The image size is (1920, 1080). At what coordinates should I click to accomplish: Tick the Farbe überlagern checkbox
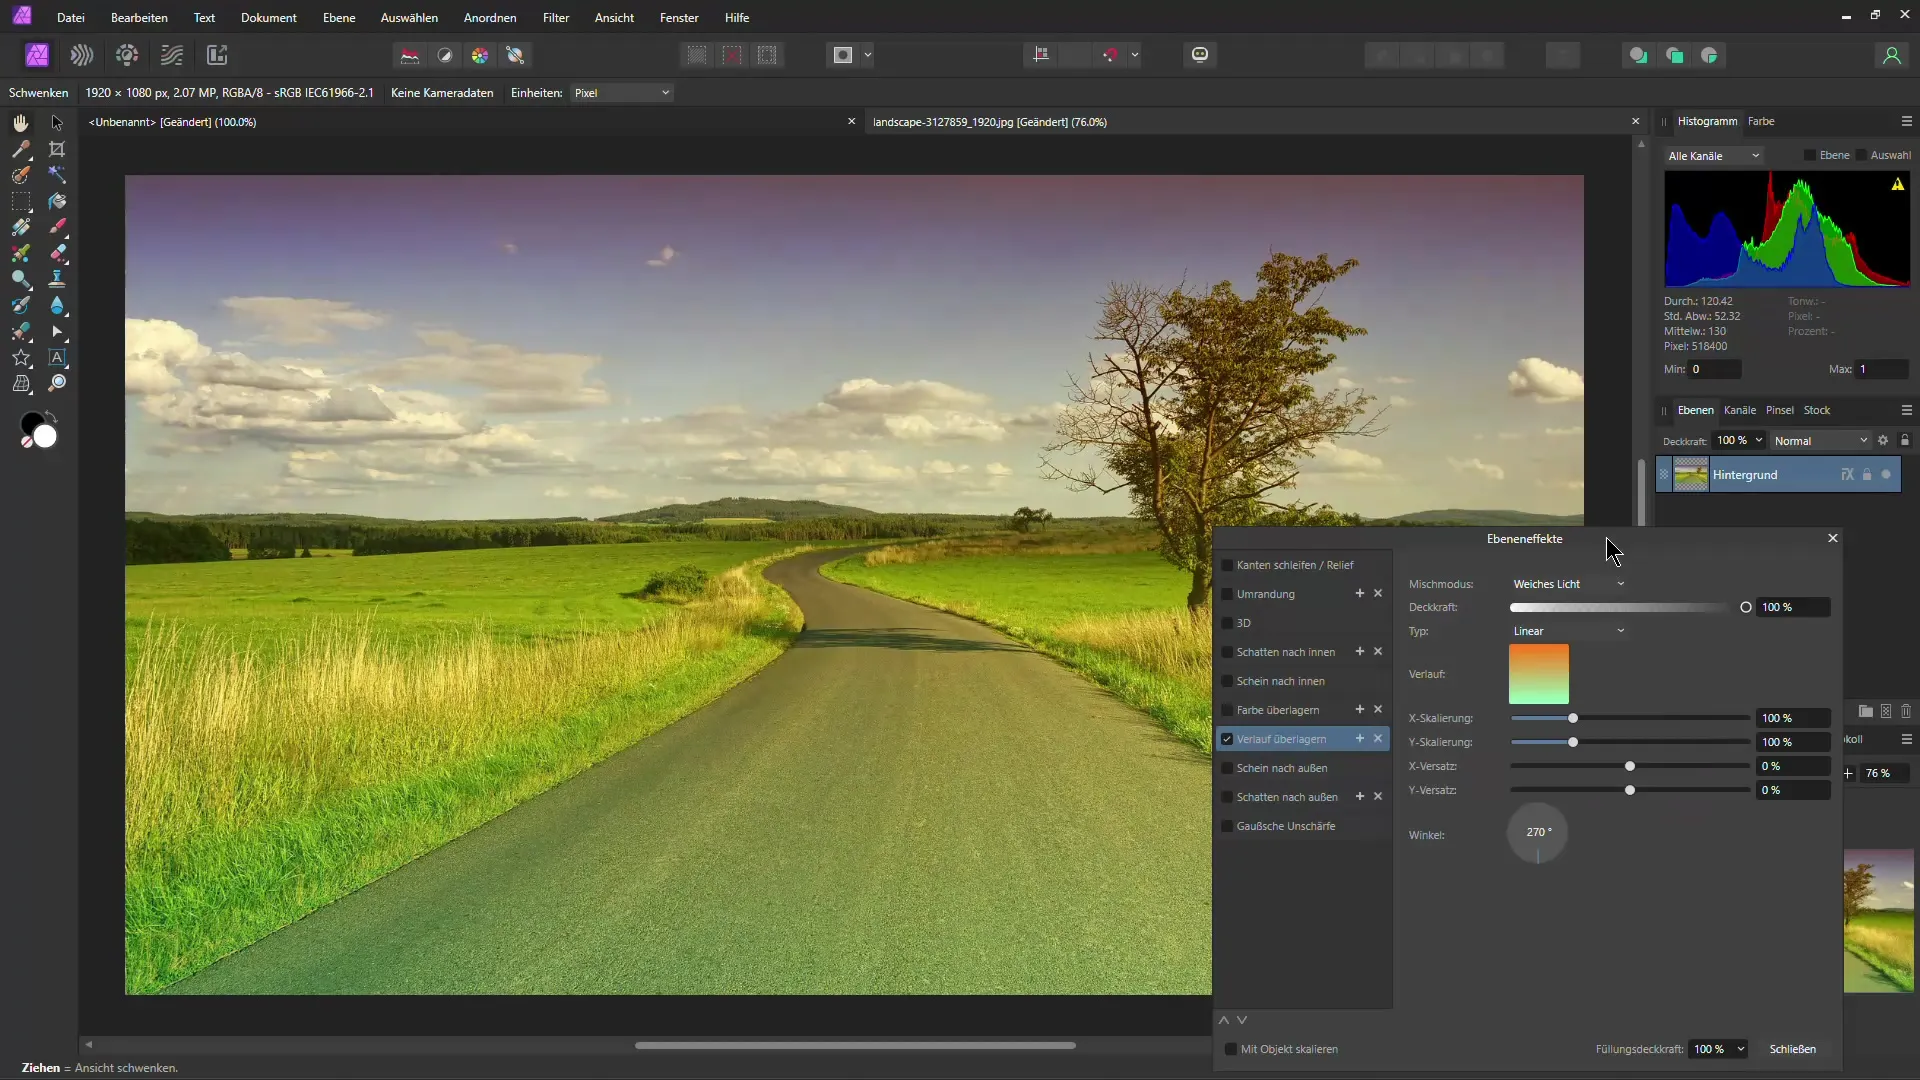point(1227,710)
